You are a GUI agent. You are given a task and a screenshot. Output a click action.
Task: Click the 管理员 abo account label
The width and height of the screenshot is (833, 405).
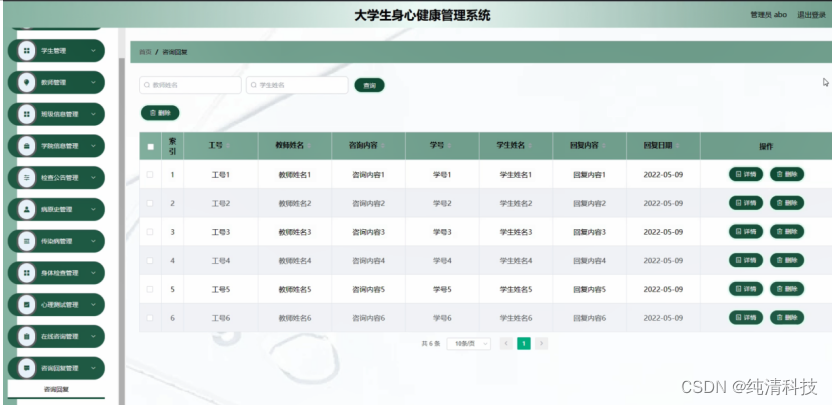pos(768,15)
